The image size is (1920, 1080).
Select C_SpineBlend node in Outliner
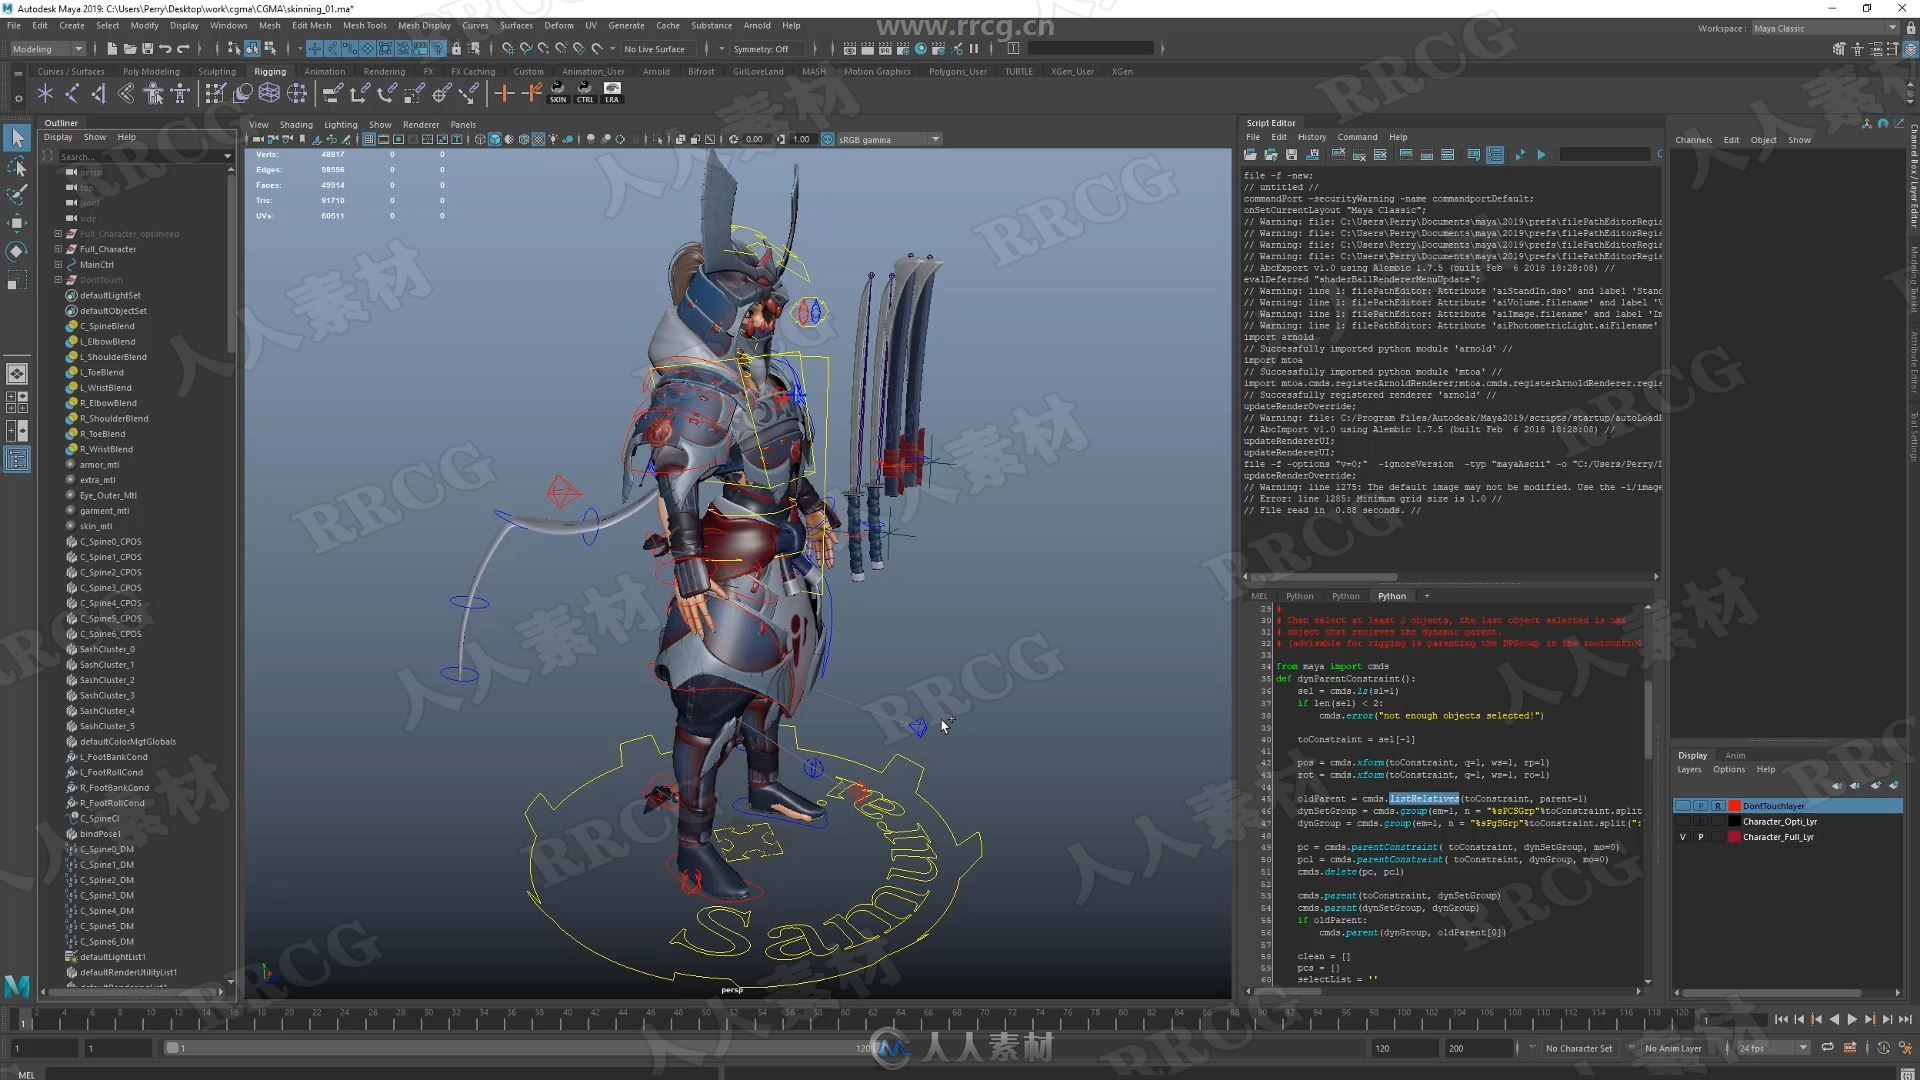[107, 326]
